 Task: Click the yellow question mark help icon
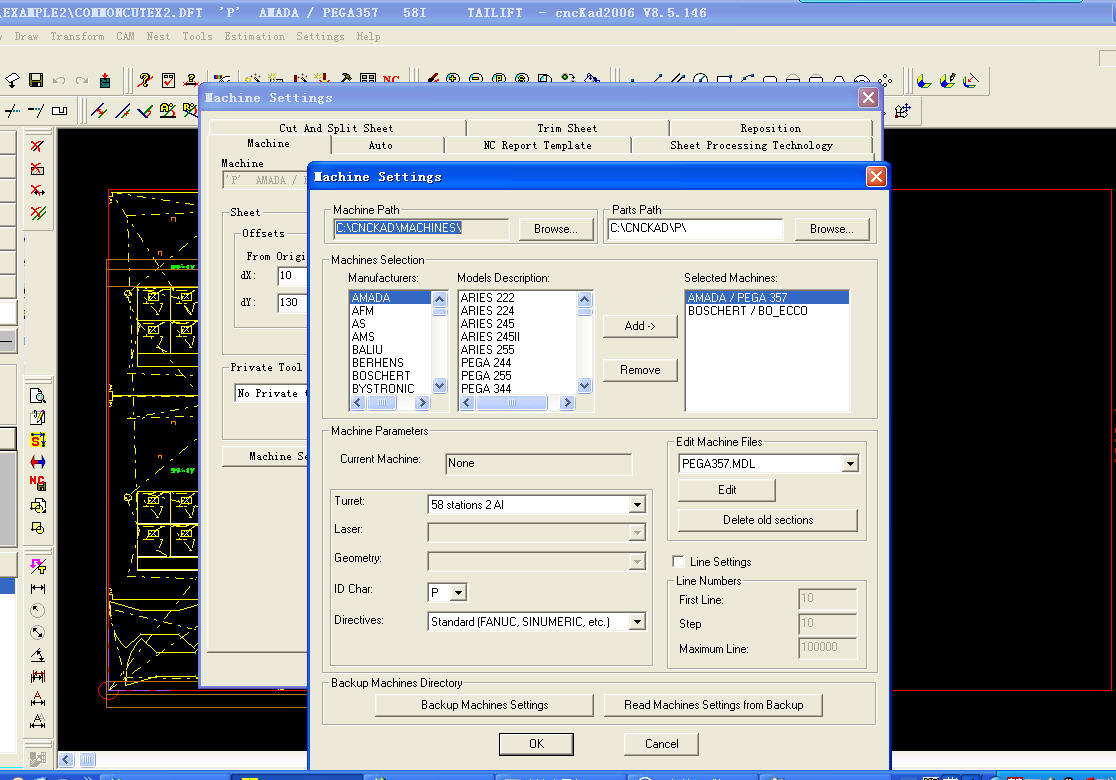[144, 80]
